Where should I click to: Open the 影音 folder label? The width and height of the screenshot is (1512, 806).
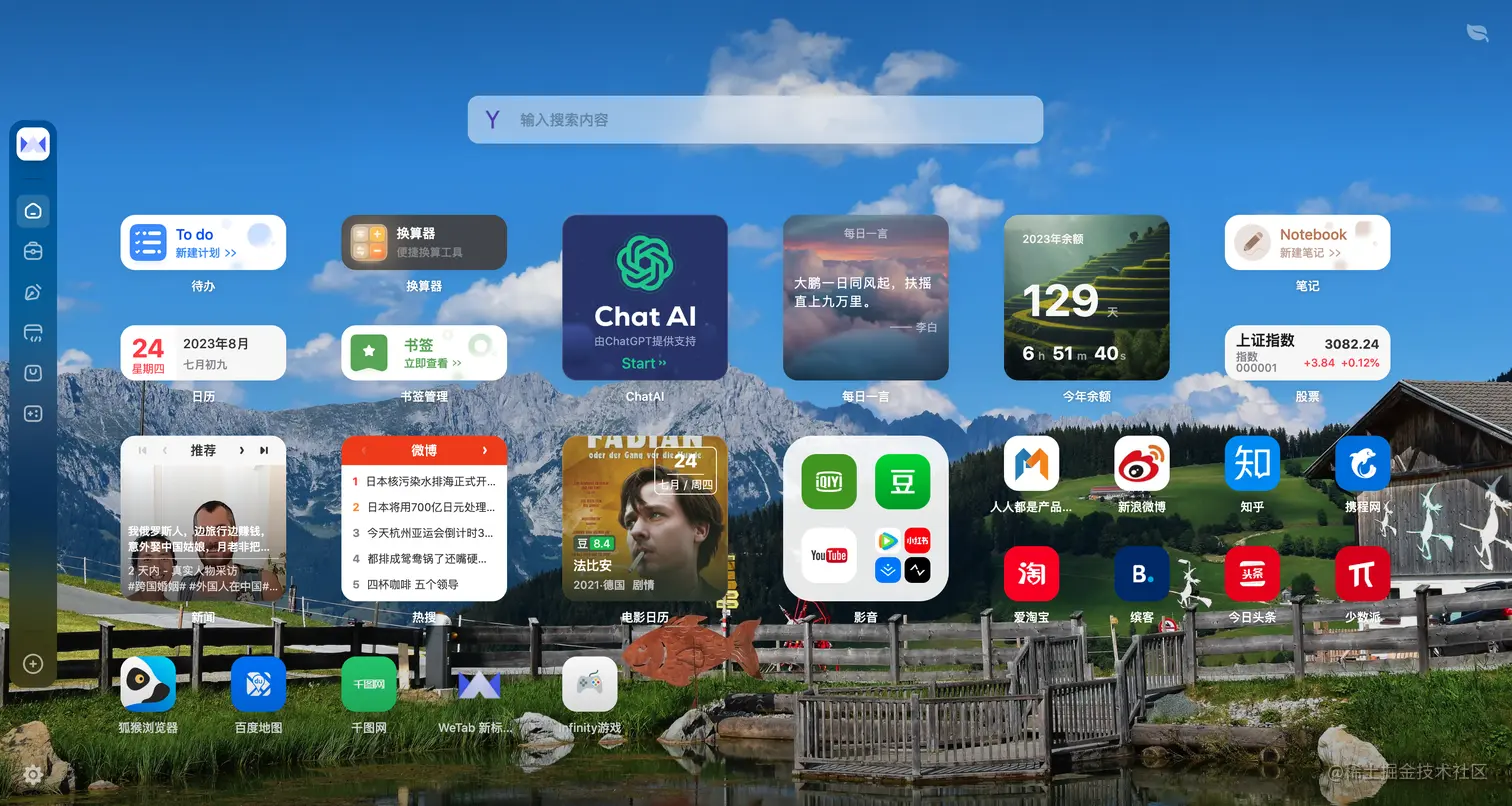[865, 617]
